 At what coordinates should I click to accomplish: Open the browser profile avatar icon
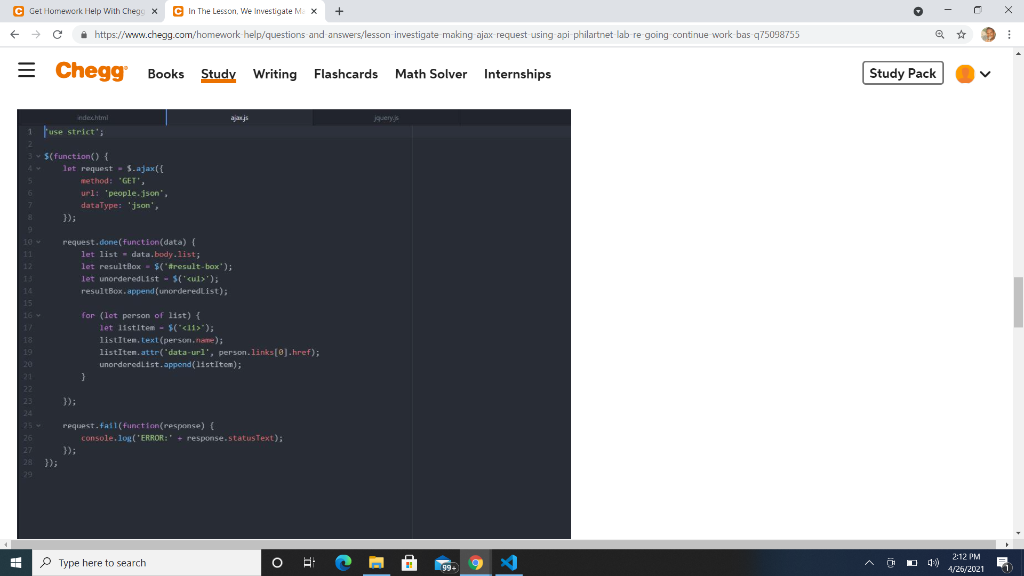click(987, 33)
